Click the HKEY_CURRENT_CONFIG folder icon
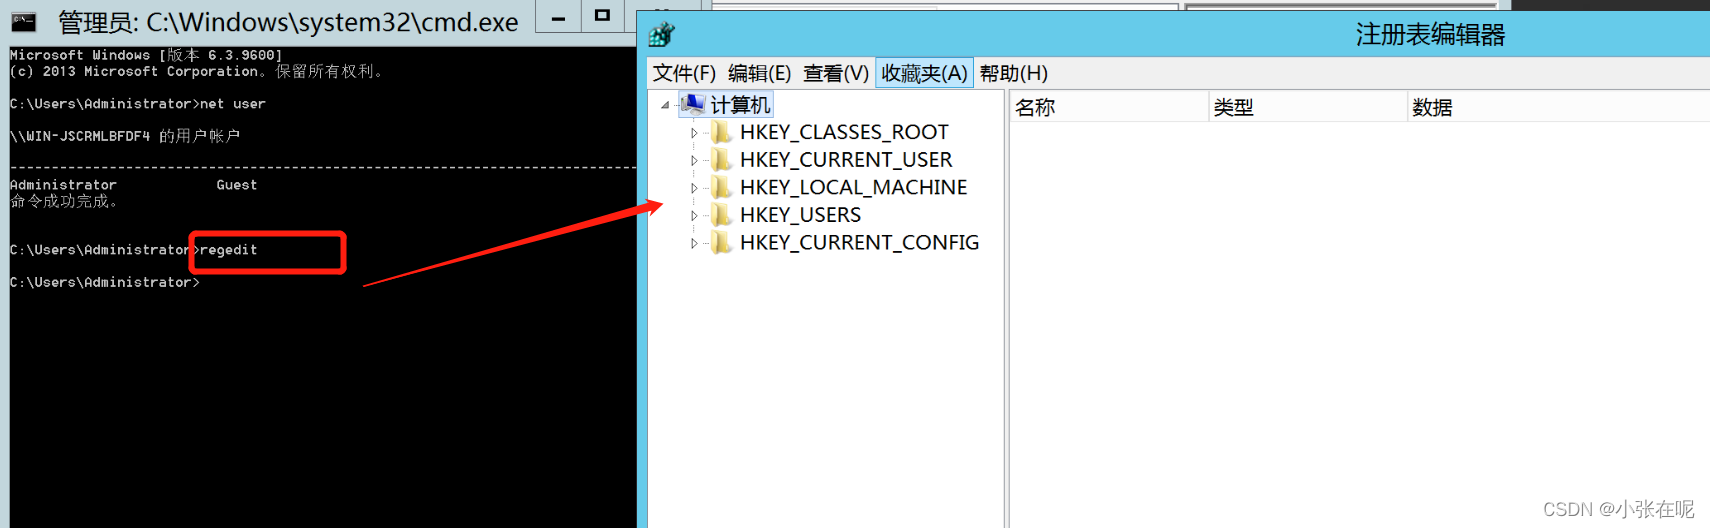 pyautogui.click(x=721, y=243)
